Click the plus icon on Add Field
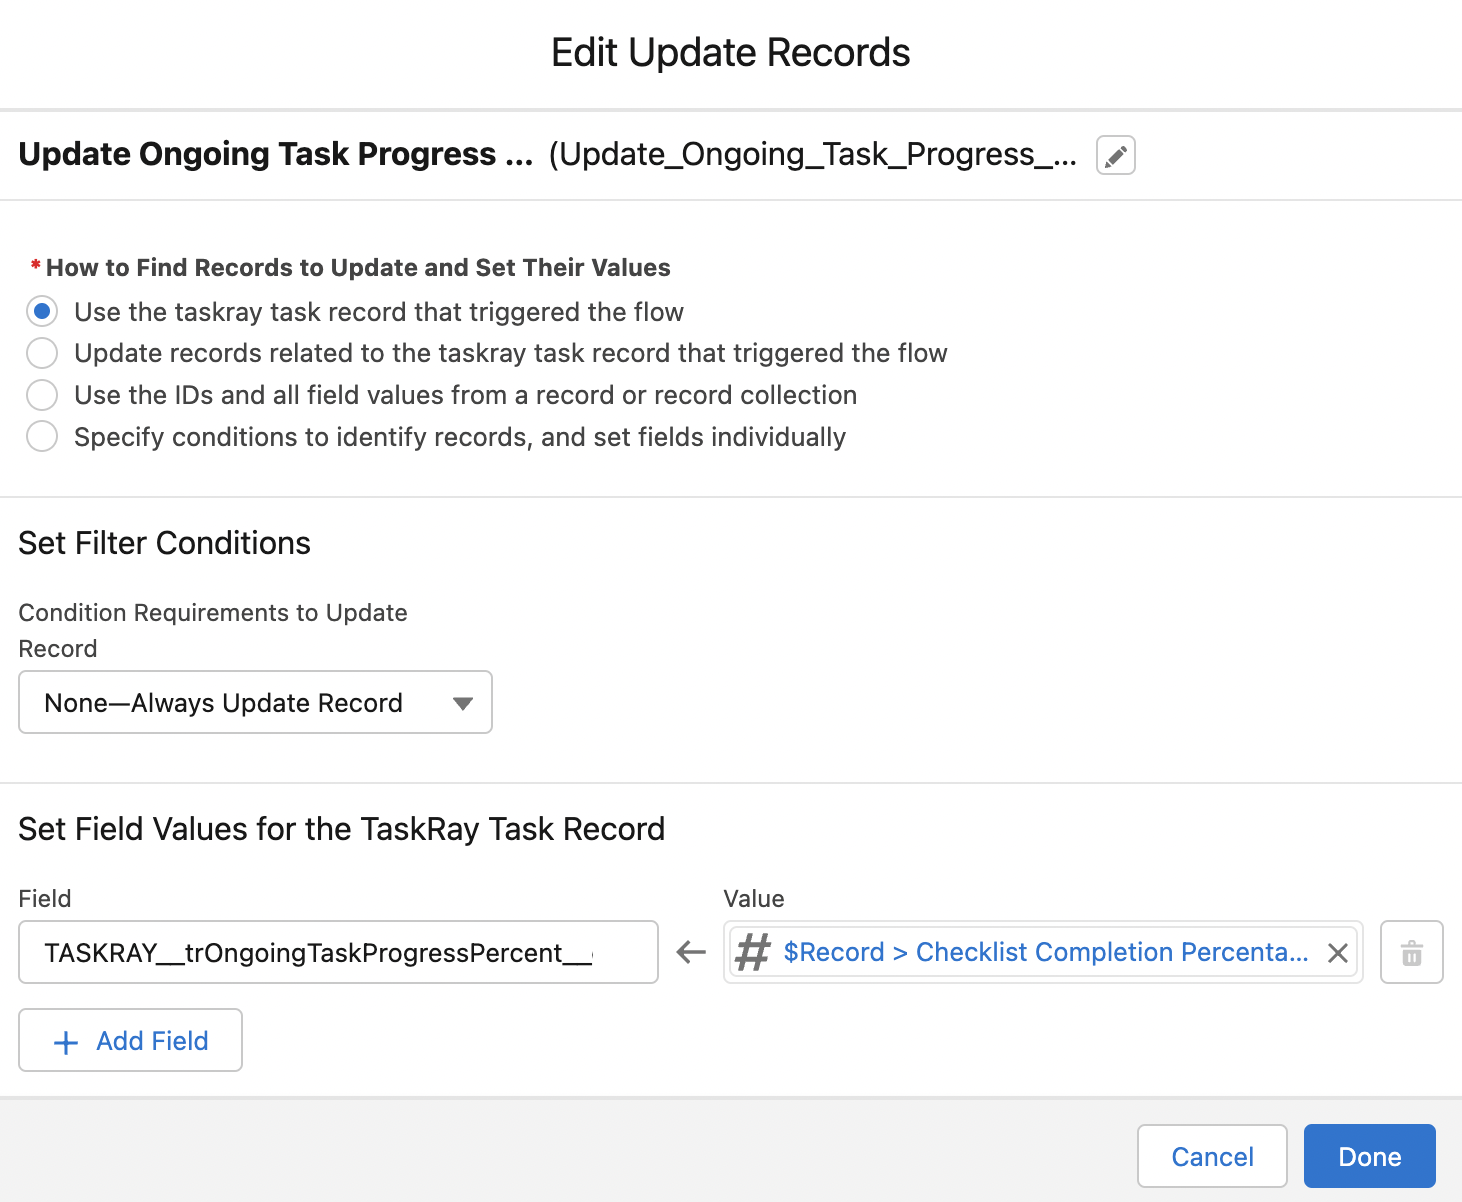Image resolution: width=1462 pixels, height=1202 pixels. [x=66, y=1042]
